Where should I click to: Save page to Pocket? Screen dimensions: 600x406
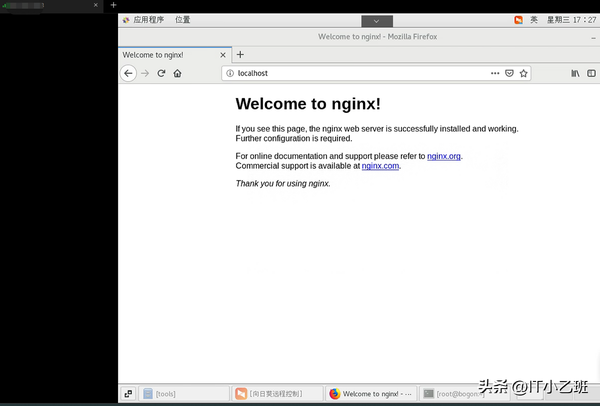pyautogui.click(x=509, y=73)
